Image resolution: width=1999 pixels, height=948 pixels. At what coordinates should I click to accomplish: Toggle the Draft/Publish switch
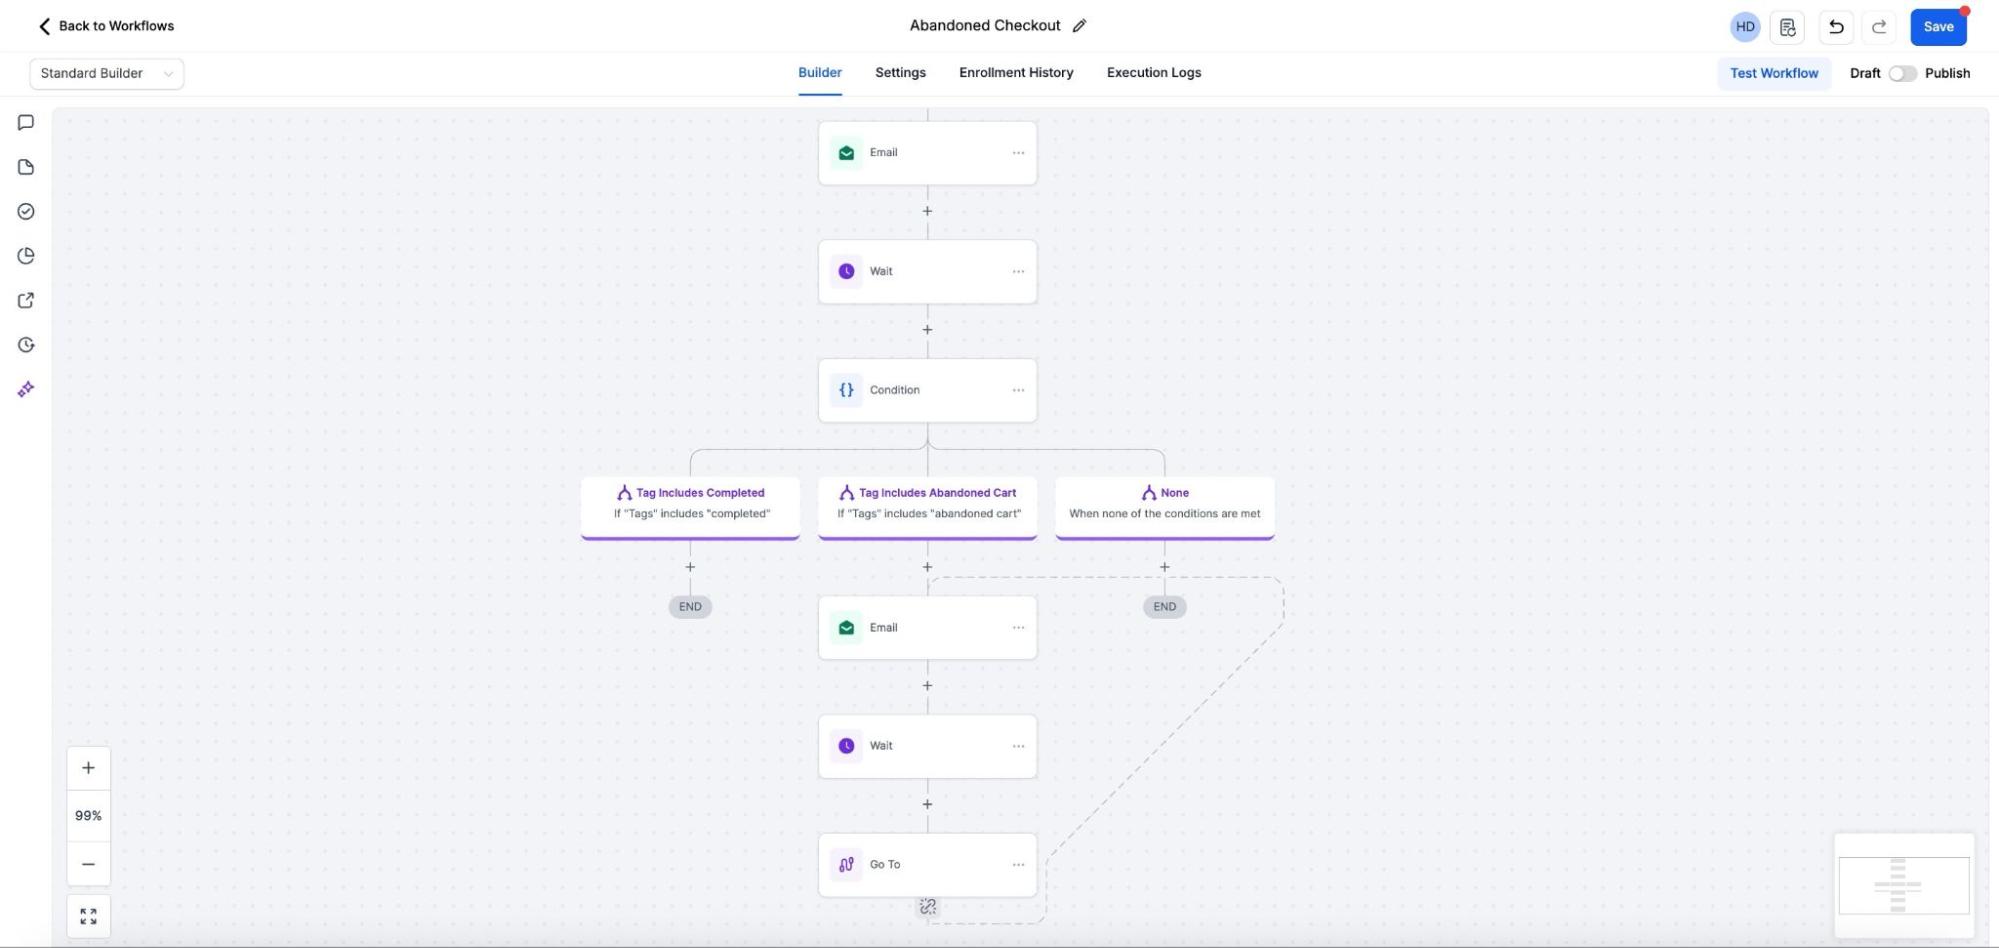1902,73
